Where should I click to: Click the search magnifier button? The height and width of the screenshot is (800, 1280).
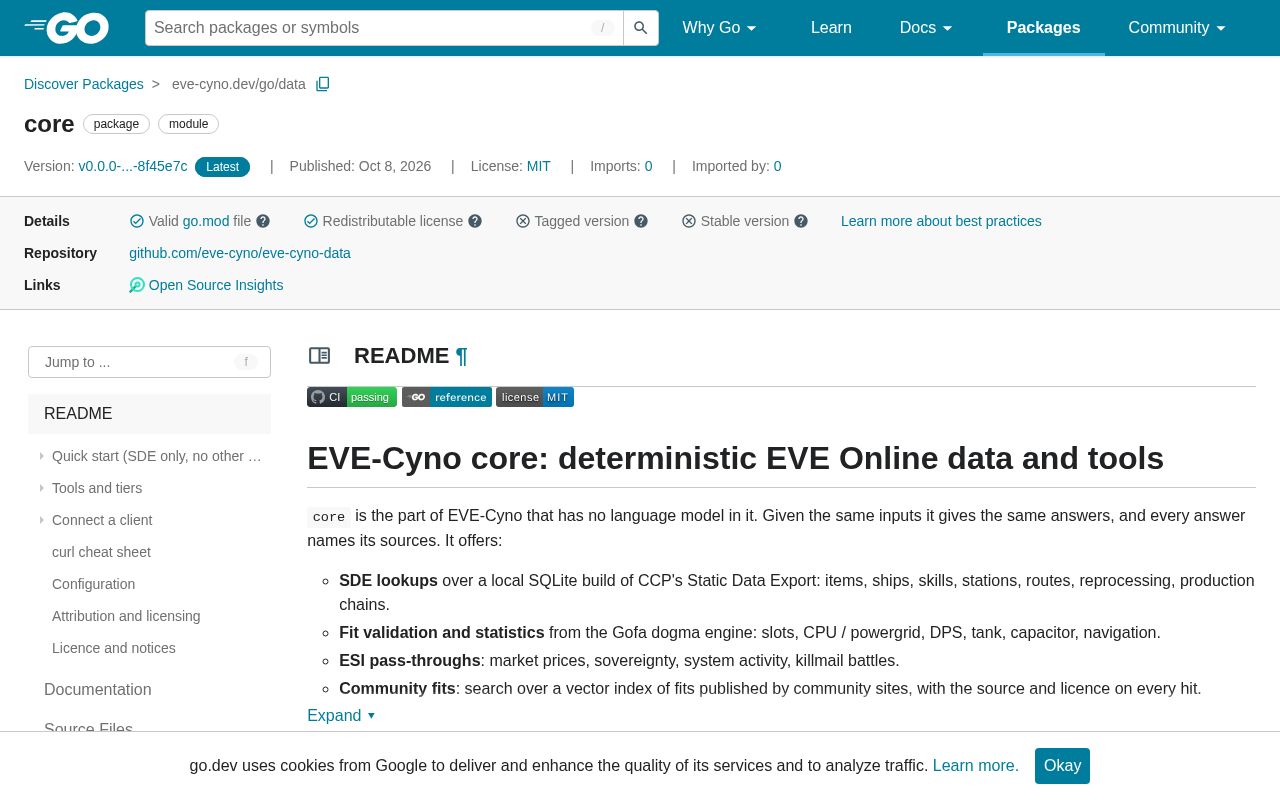click(641, 28)
